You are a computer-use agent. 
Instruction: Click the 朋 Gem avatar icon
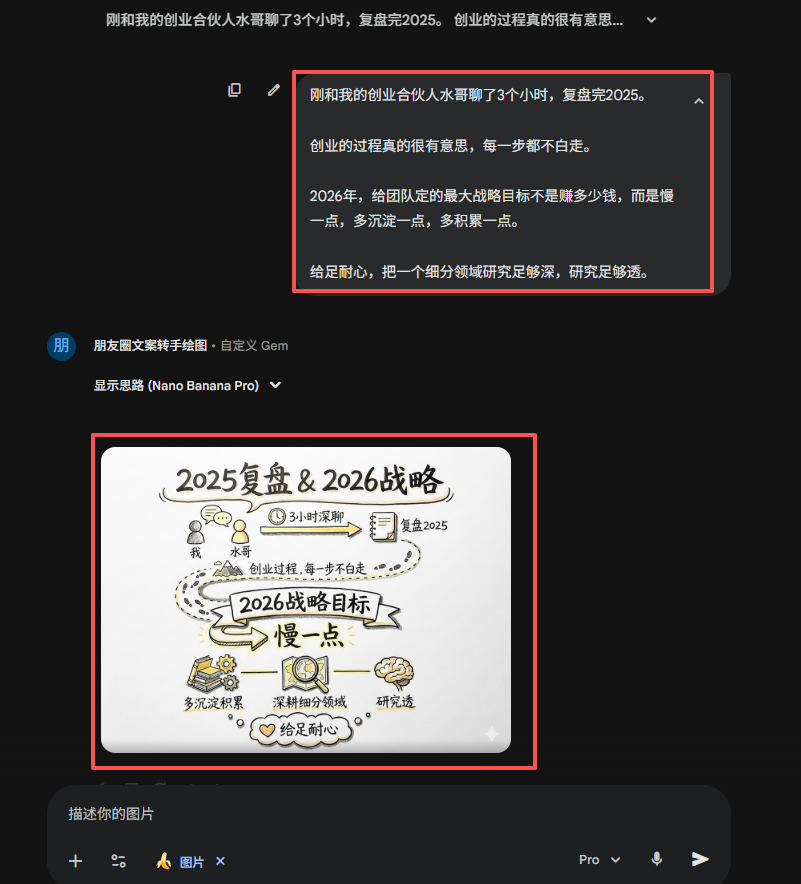tap(61, 346)
